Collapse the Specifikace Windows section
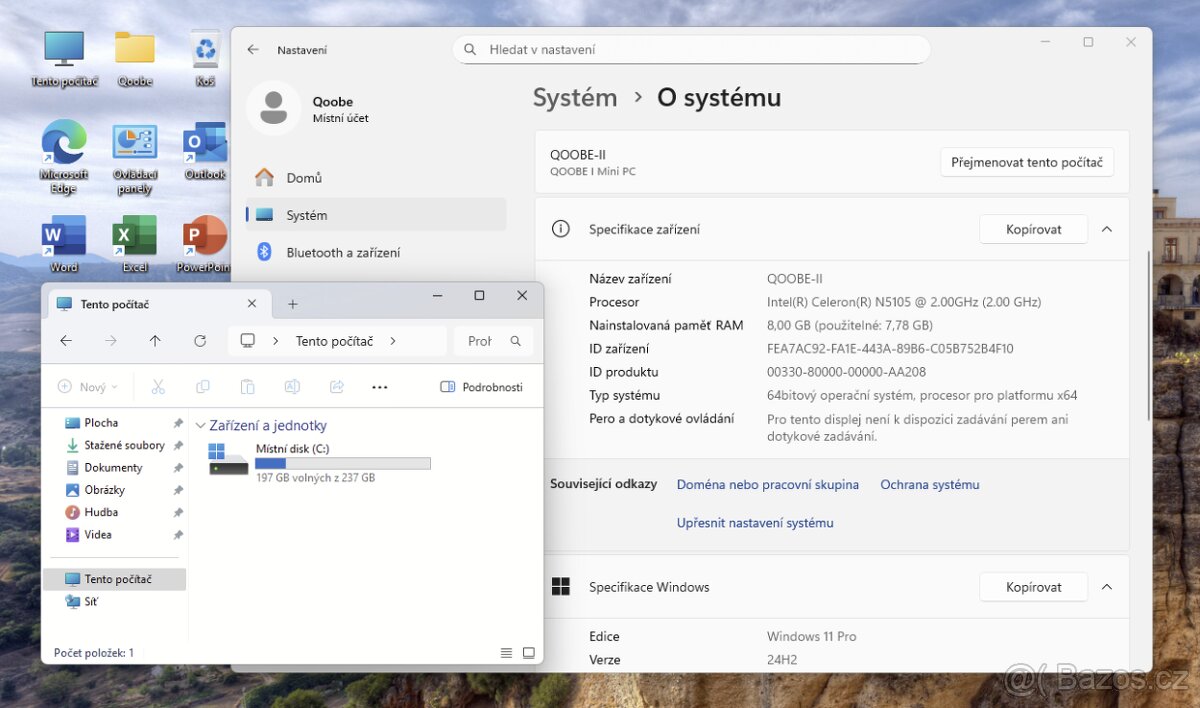 [1107, 587]
